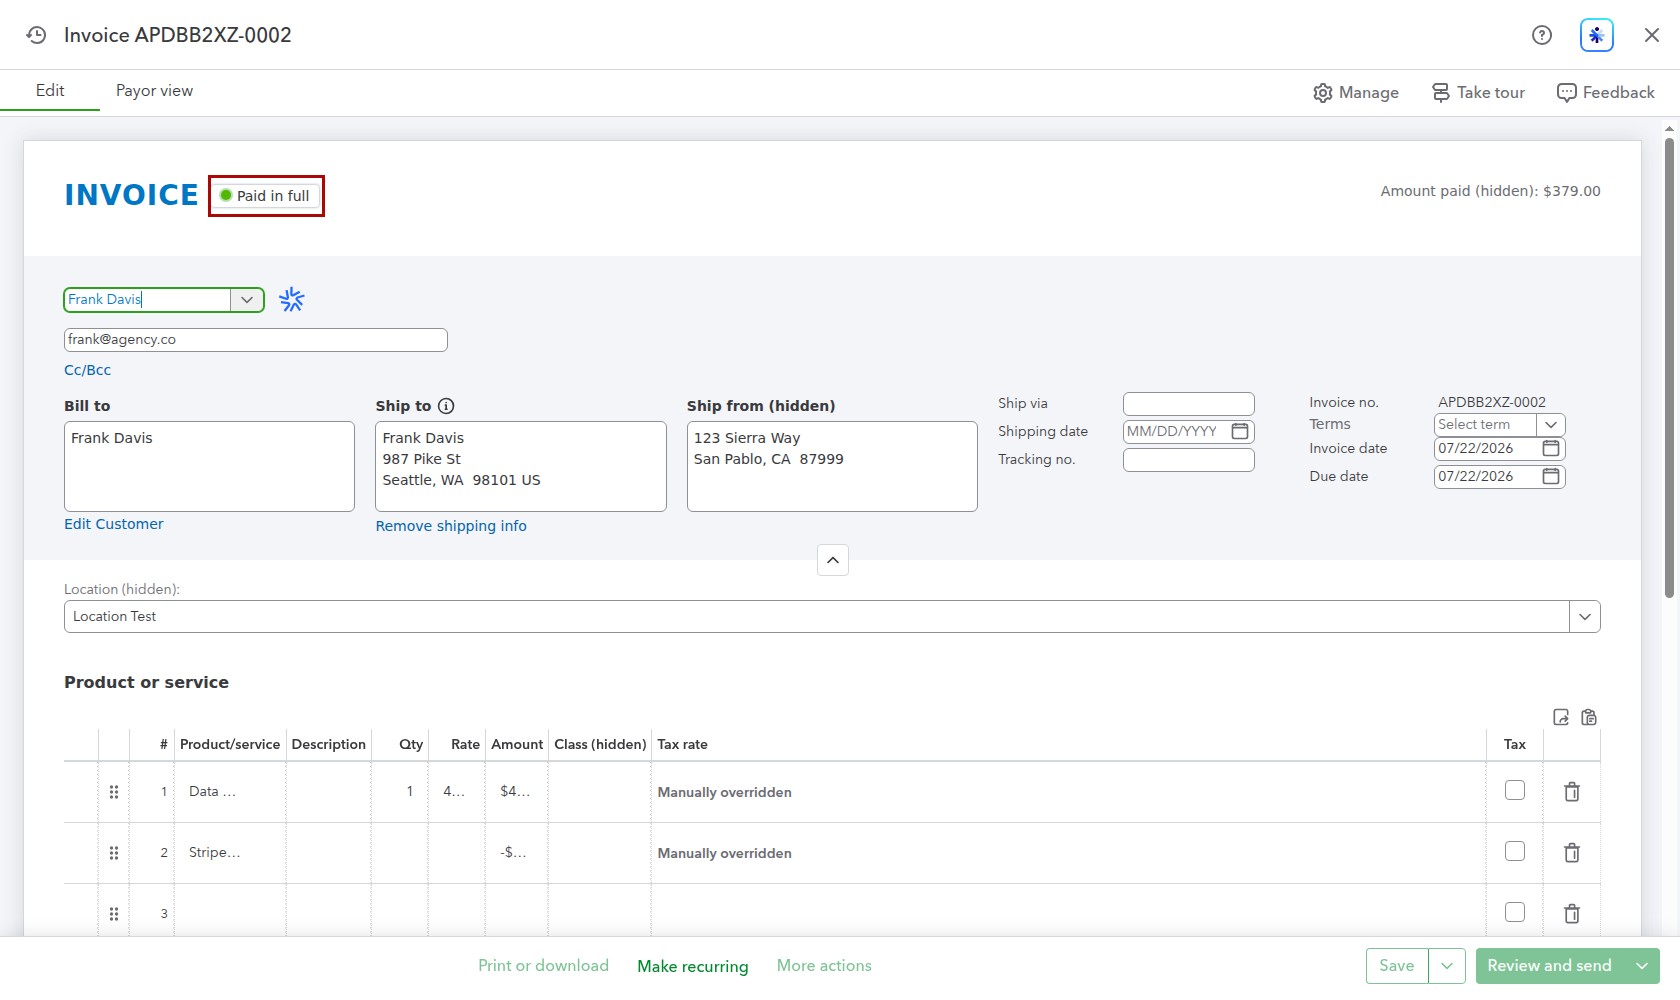Open the Cc/Bcc link
This screenshot has height=1000, width=1680.
pyautogui.click(x=88, y=370)
